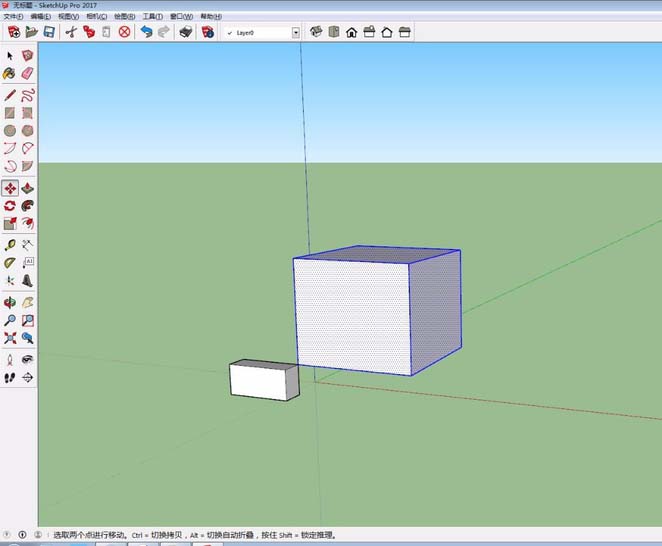
Task: Select the Rectangle tool
Action: click(x=10, y=113)
